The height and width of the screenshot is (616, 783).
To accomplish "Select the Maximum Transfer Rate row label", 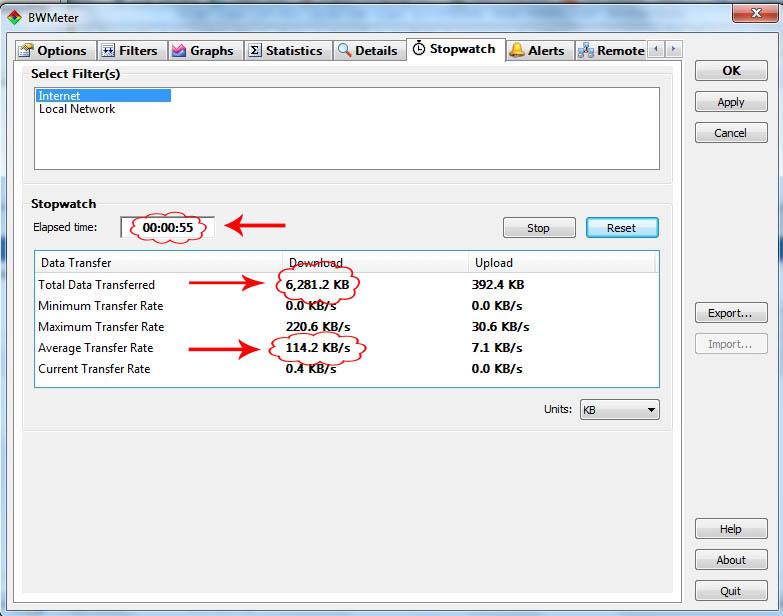I will coord(101,327).
